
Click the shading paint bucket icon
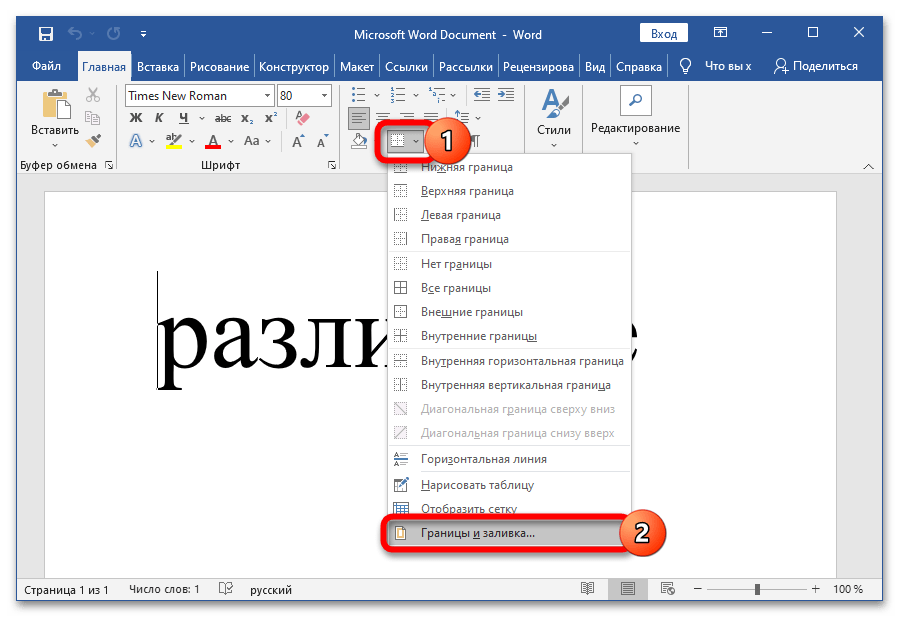coord(359,141)
